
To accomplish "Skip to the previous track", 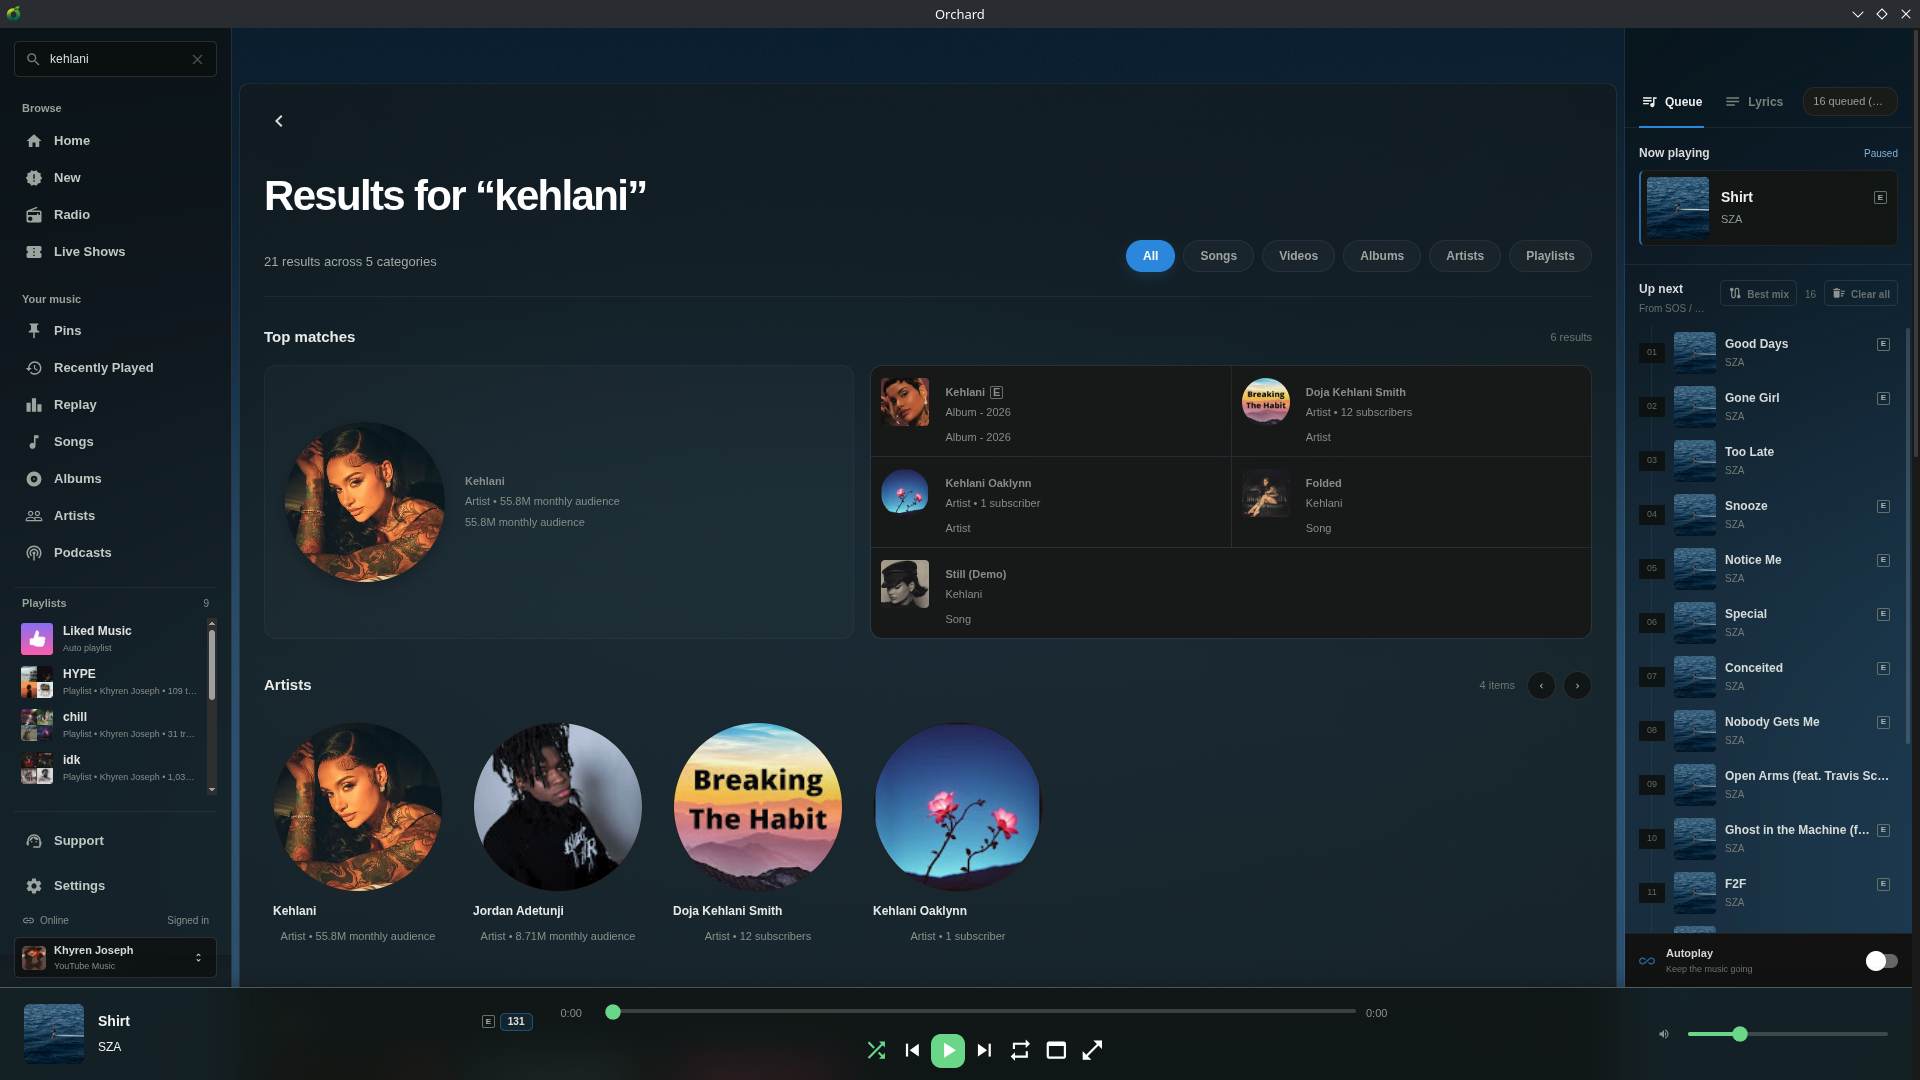I will (912, 1050).
